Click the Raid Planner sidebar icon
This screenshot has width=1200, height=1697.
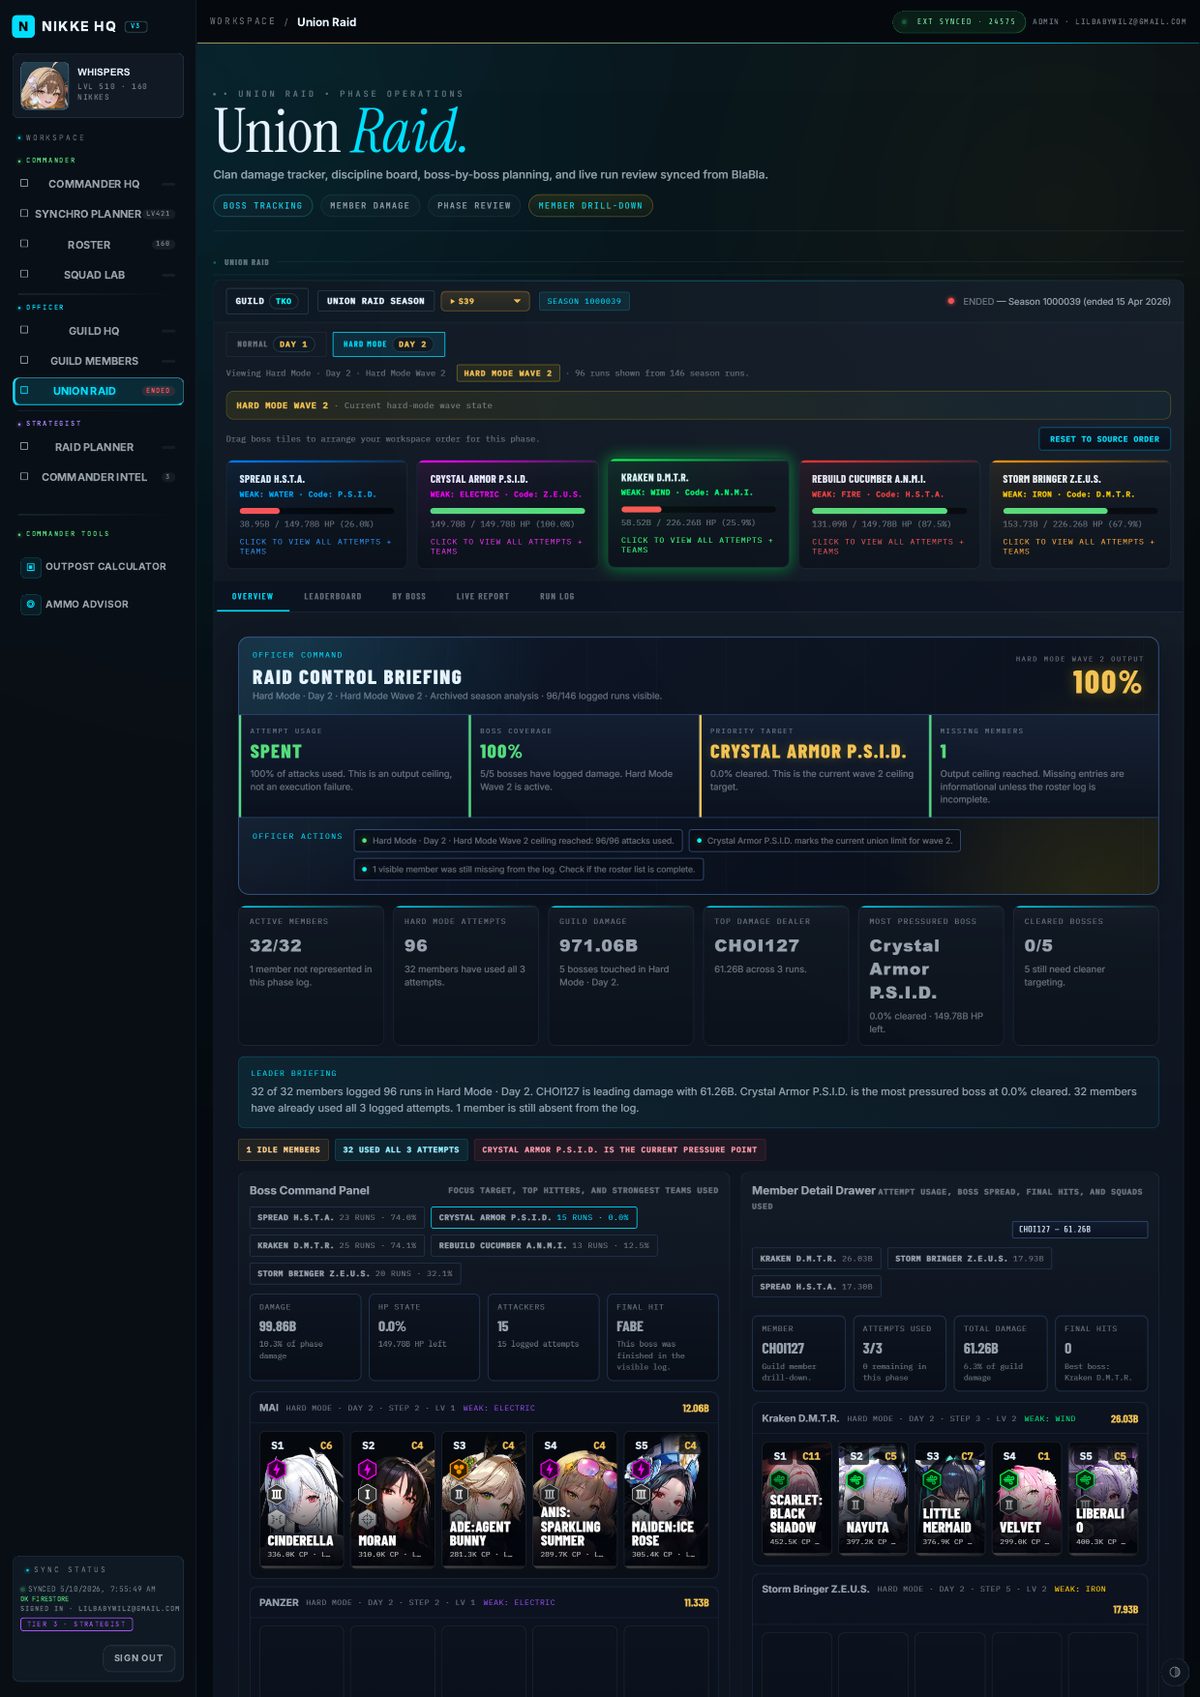pyautogui.click(x=24, y=446)
